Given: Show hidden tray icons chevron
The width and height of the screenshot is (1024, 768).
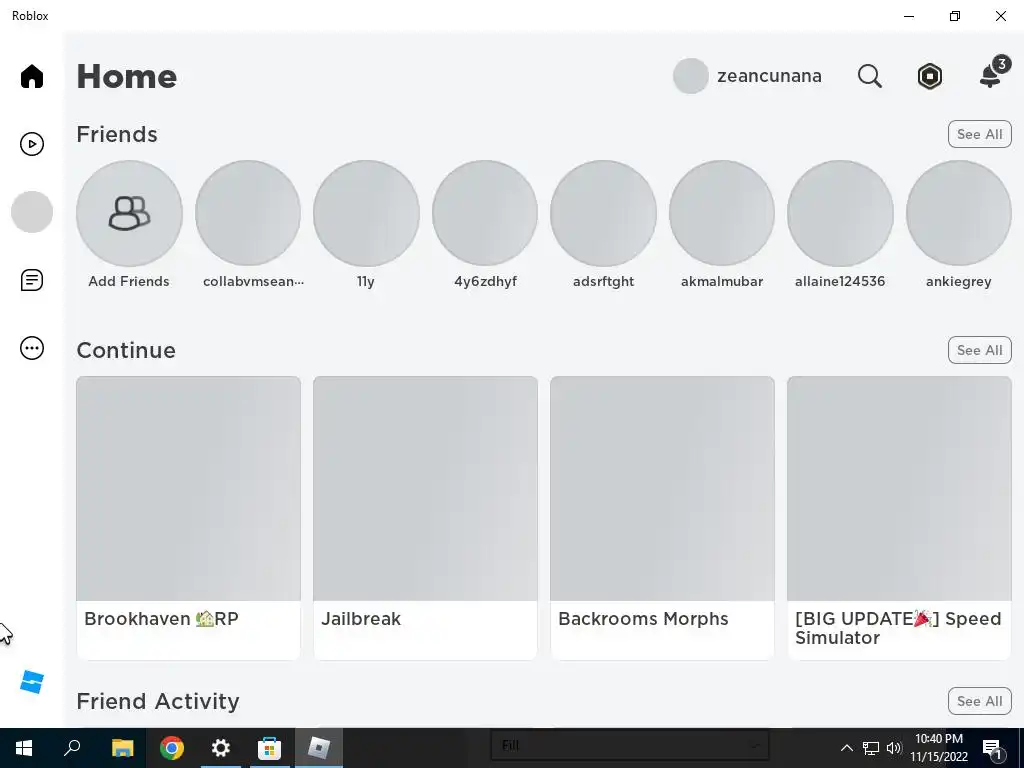Looking at the screenshot, I should [846, 748].
